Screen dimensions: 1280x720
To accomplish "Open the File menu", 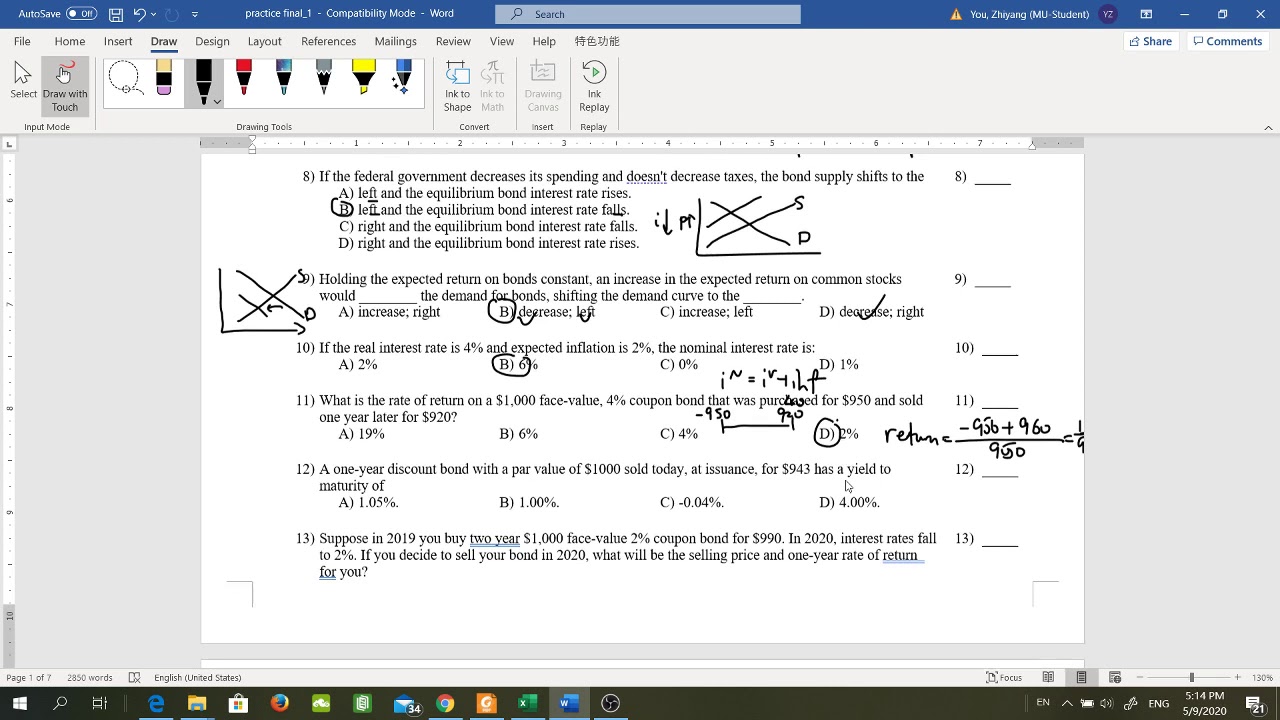I will click(22, 41).
